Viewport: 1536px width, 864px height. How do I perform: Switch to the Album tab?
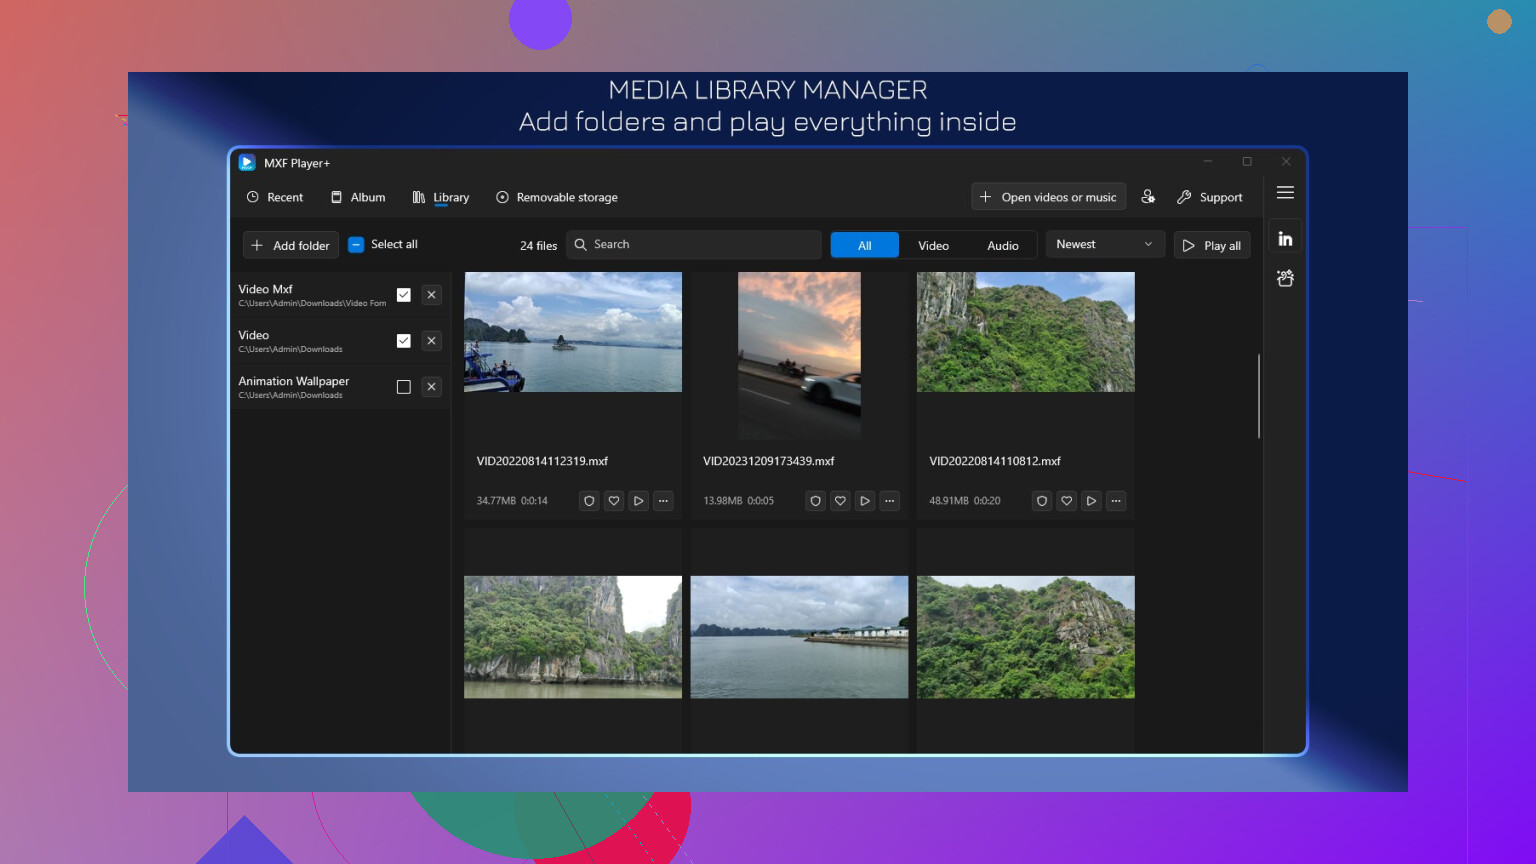358,198
